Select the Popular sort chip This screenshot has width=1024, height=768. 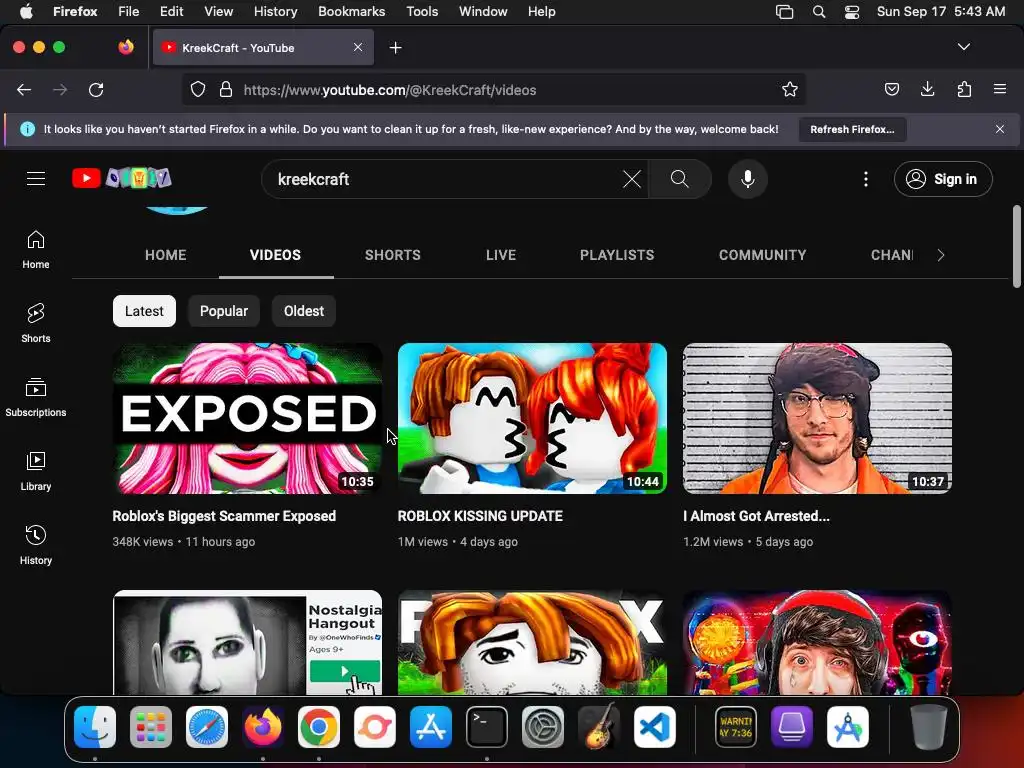[224, 311]
